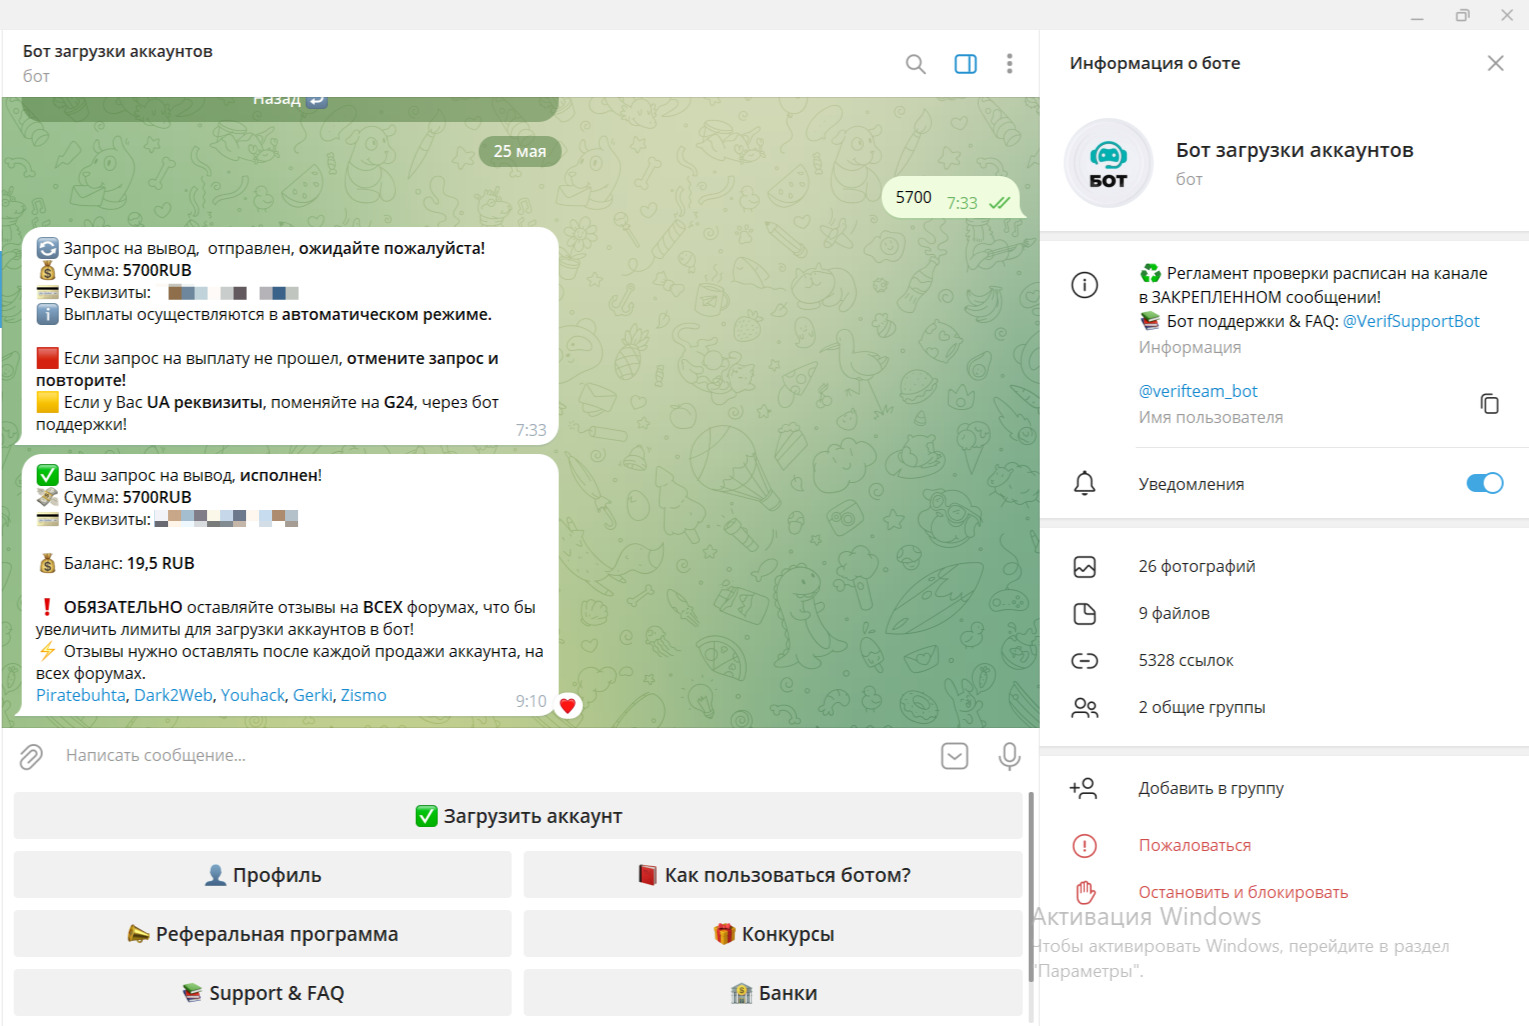Screen dimensions: 1529x1026
Task: Open the bot avatar picture
Action: coord(1108,163)
